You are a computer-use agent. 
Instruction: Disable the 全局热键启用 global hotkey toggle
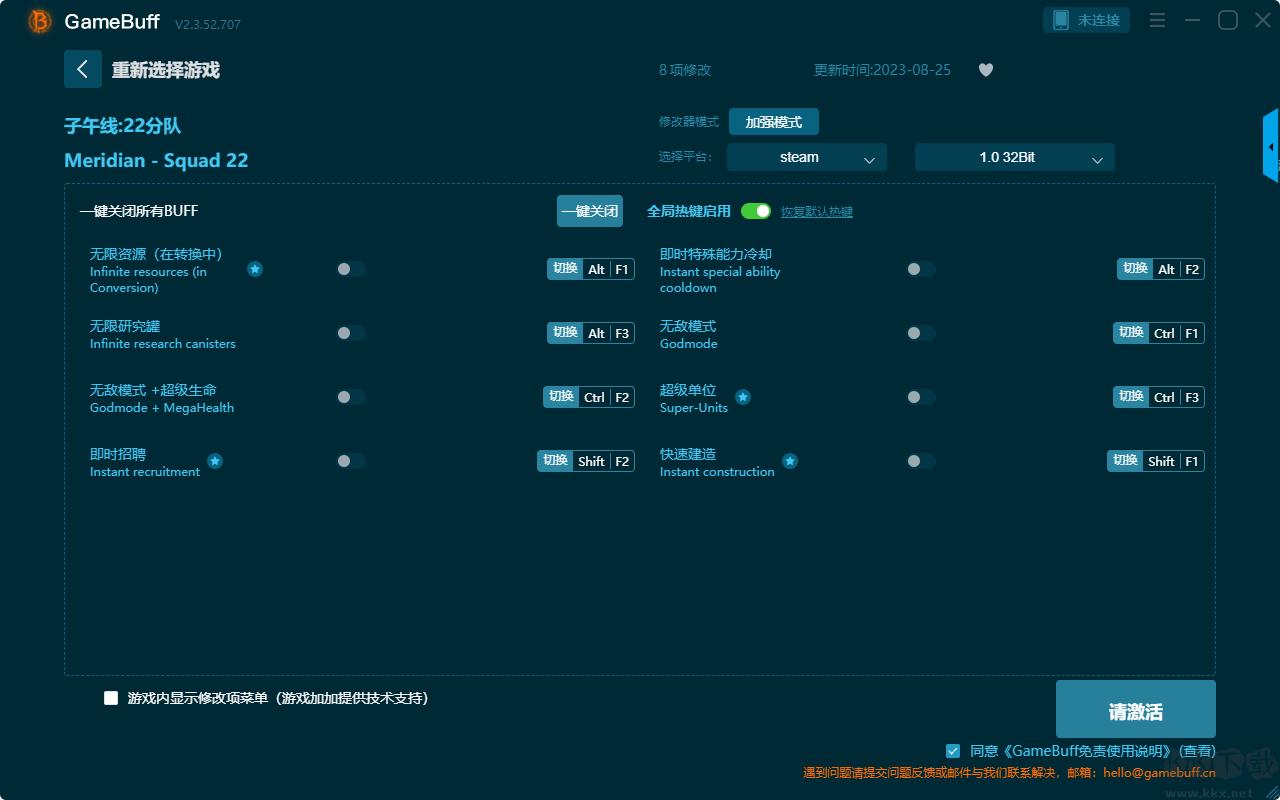(756, 211)
